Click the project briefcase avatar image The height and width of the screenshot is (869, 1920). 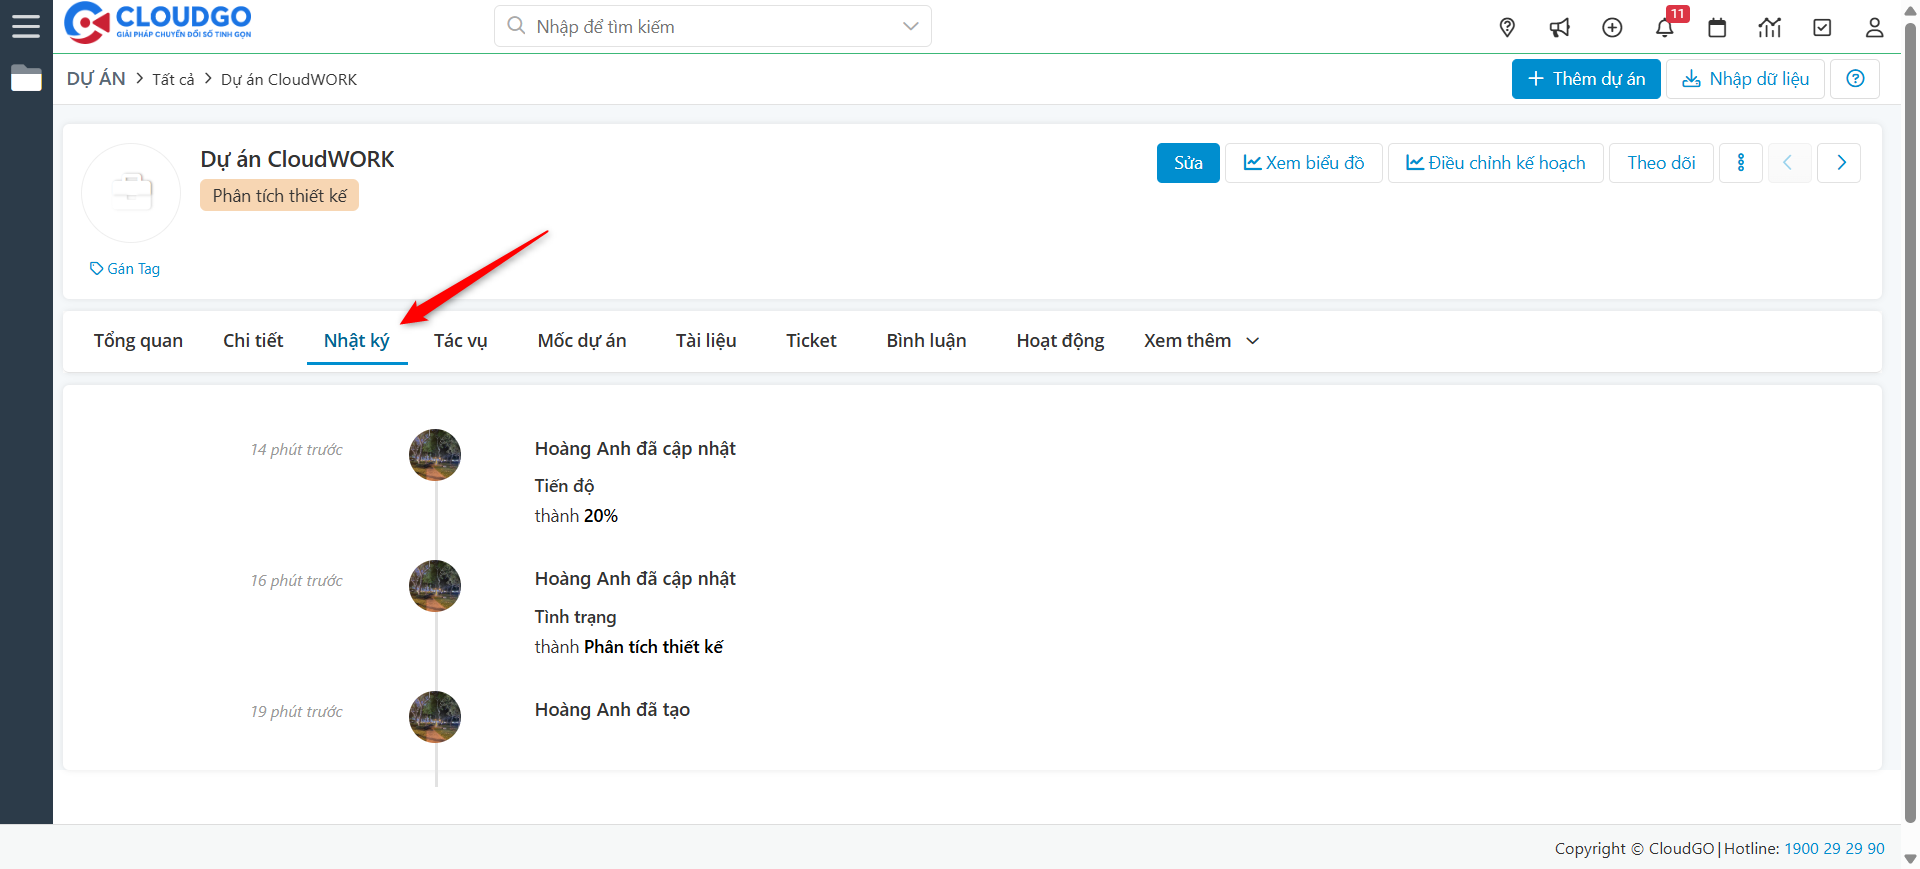pos(131,193)
